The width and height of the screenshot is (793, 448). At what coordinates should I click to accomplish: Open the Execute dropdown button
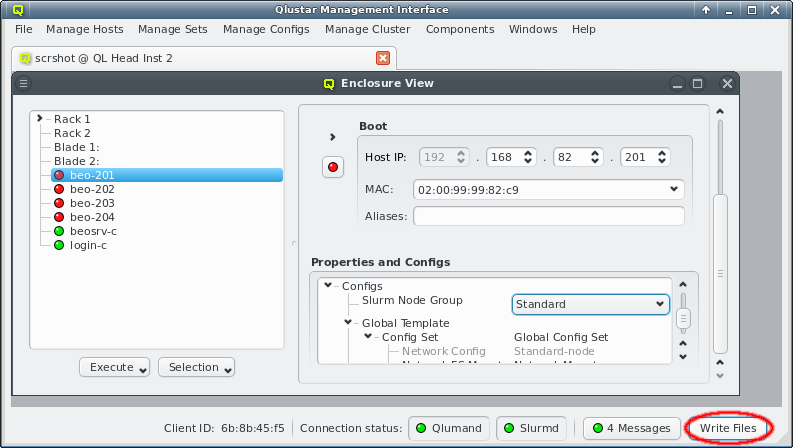[x=114, y=367]
